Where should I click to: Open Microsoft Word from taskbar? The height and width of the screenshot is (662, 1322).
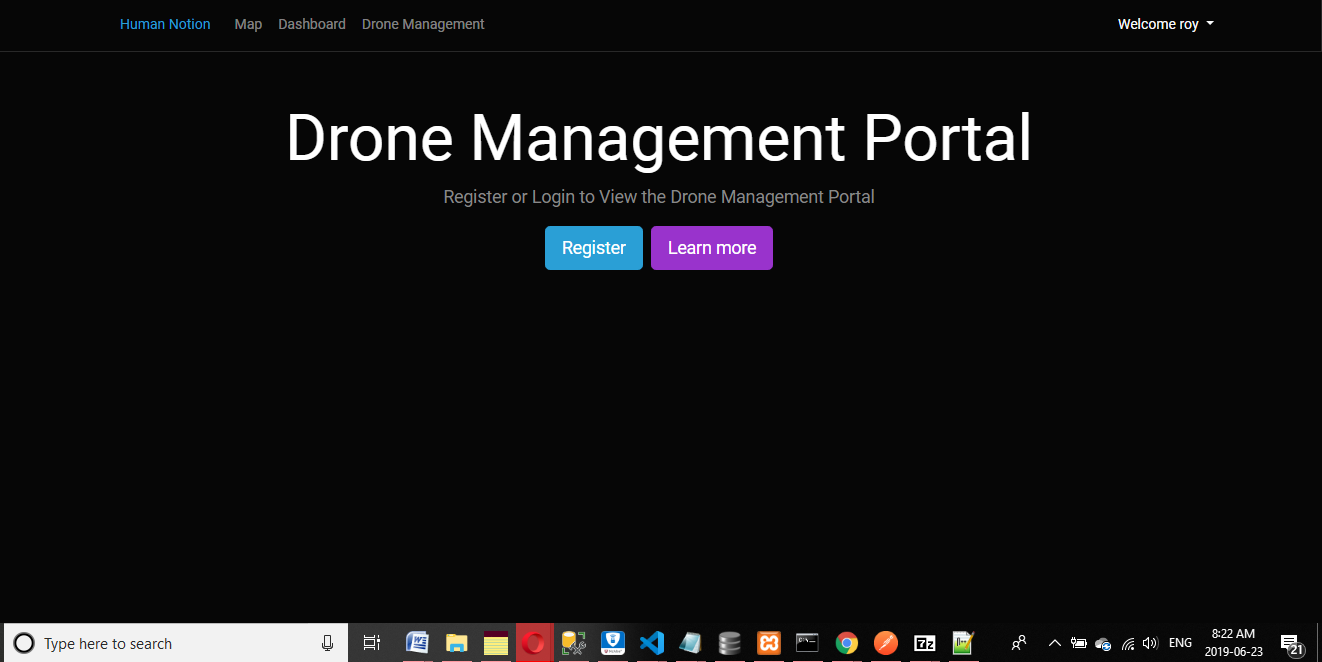pos(417,643)
